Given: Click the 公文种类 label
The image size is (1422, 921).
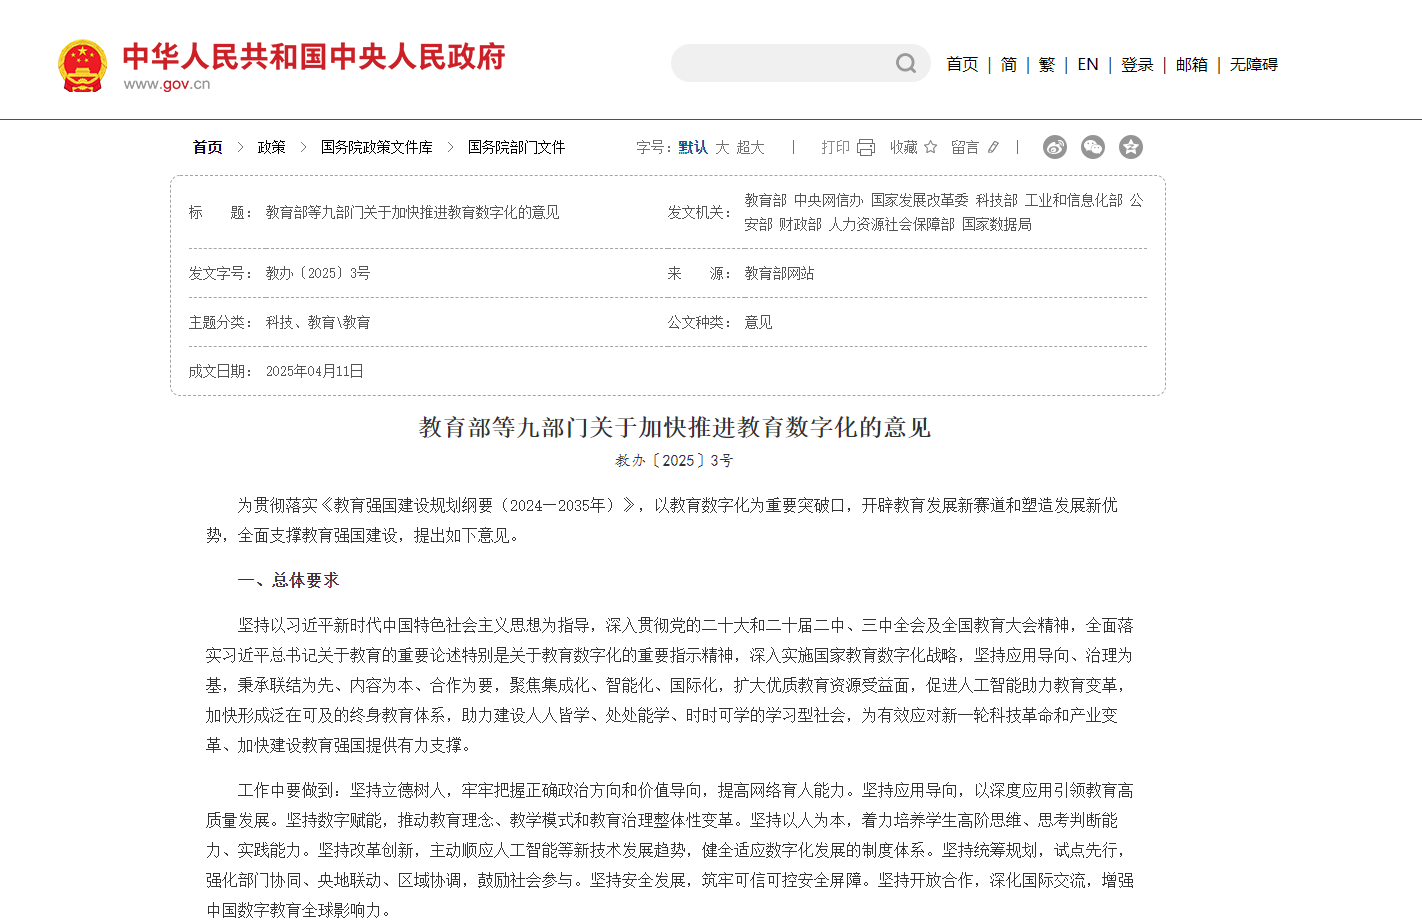Looking at the screenshot, I should coord(700,322).
